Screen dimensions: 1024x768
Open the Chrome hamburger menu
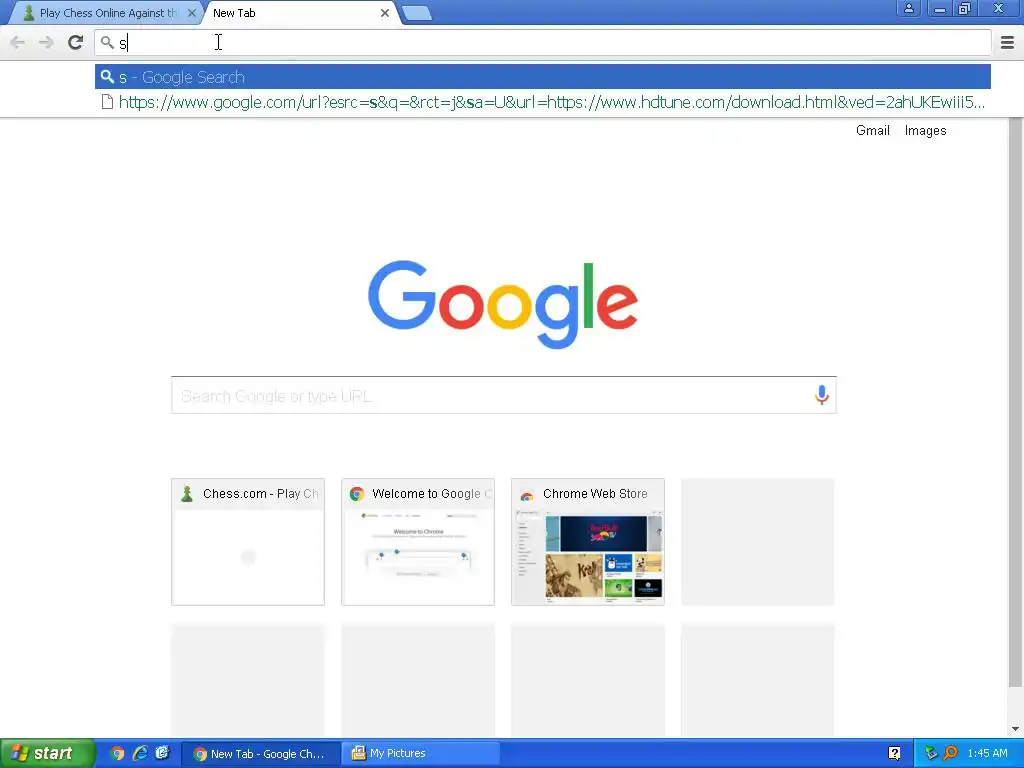pos(1007,43)
